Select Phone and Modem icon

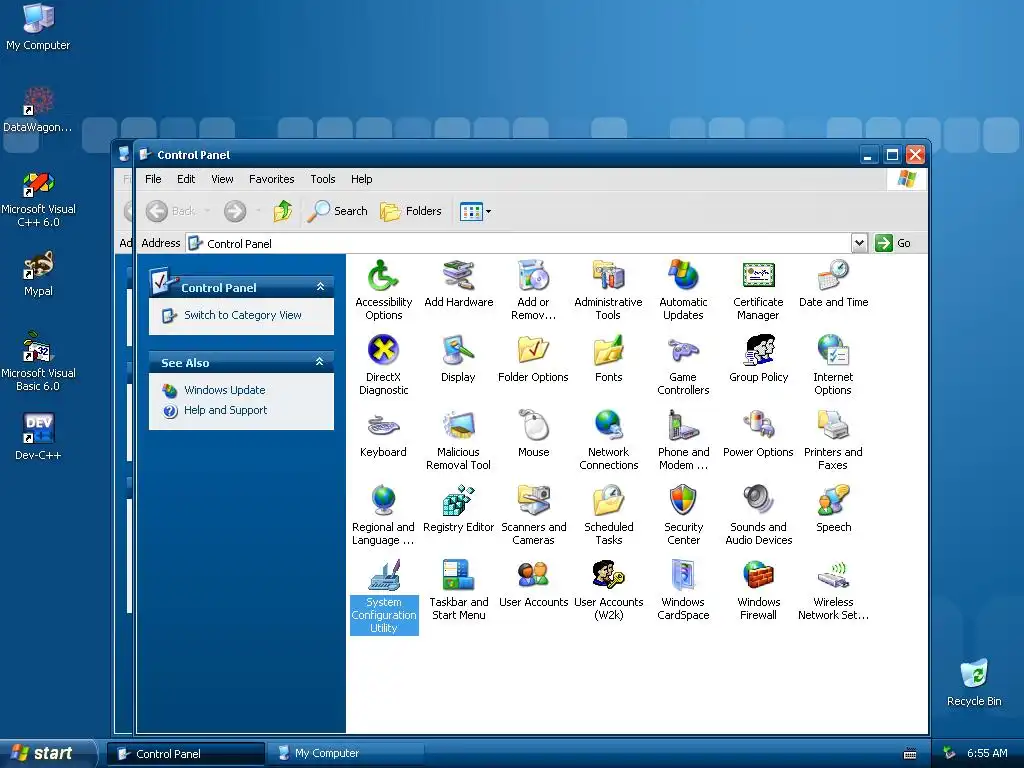pos(683,440)
